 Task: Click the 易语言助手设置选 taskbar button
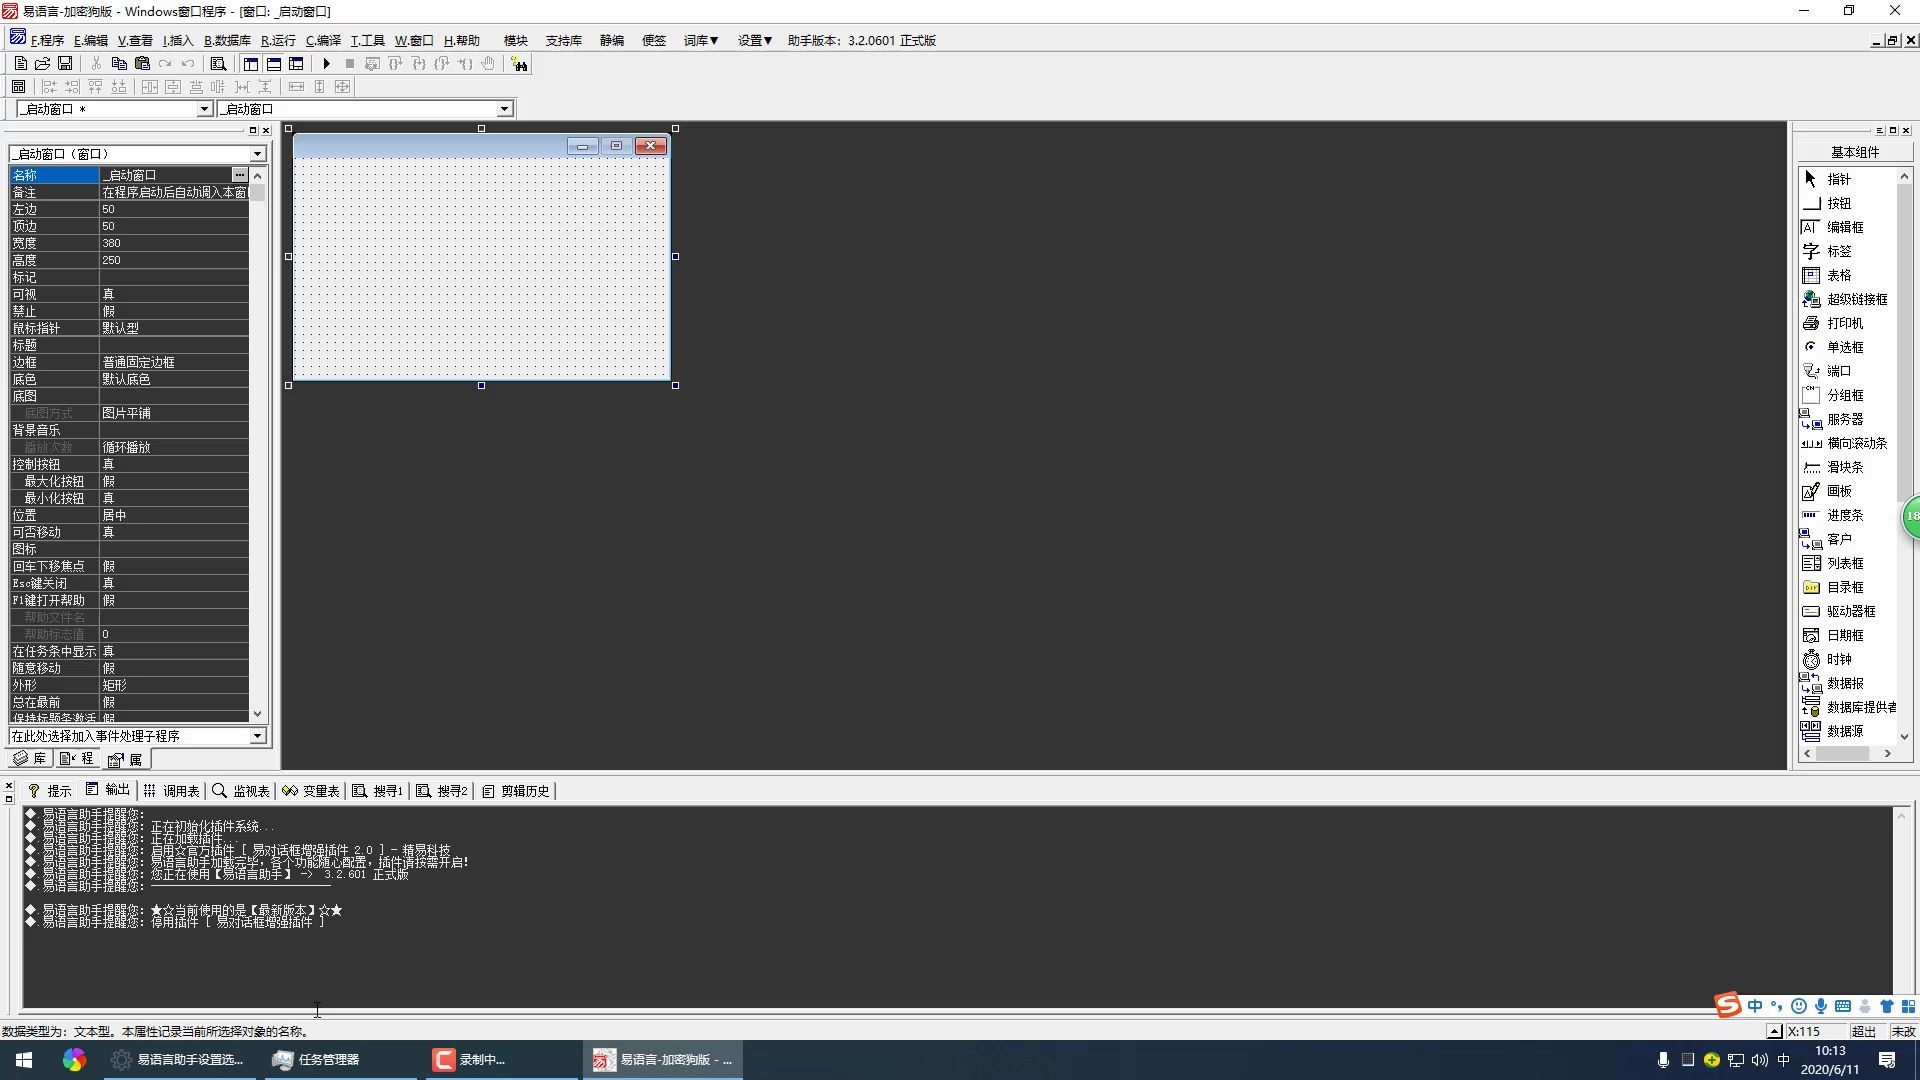coord(178,1060)
